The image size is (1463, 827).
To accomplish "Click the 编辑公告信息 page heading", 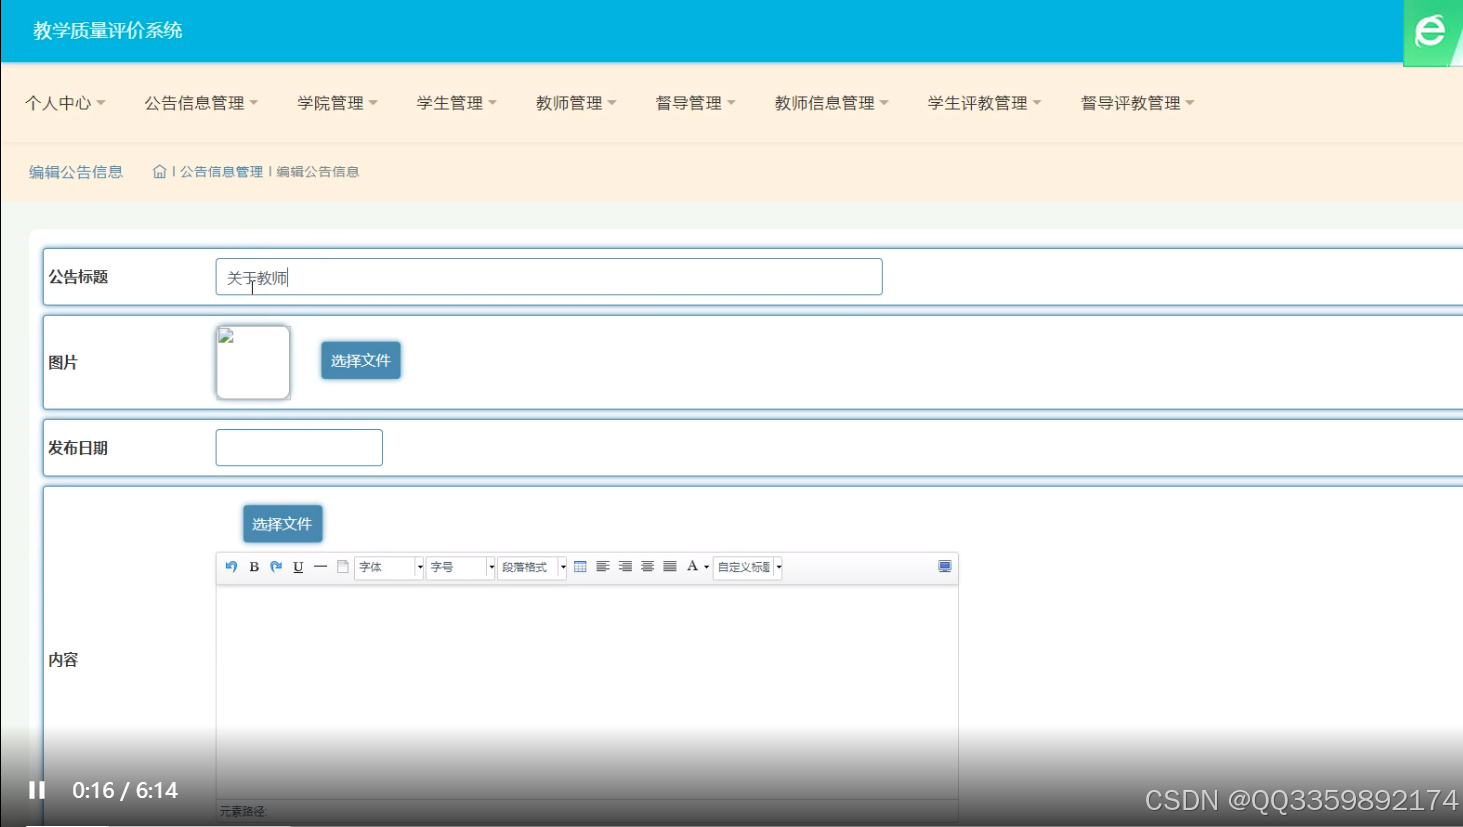I will 76,172.
